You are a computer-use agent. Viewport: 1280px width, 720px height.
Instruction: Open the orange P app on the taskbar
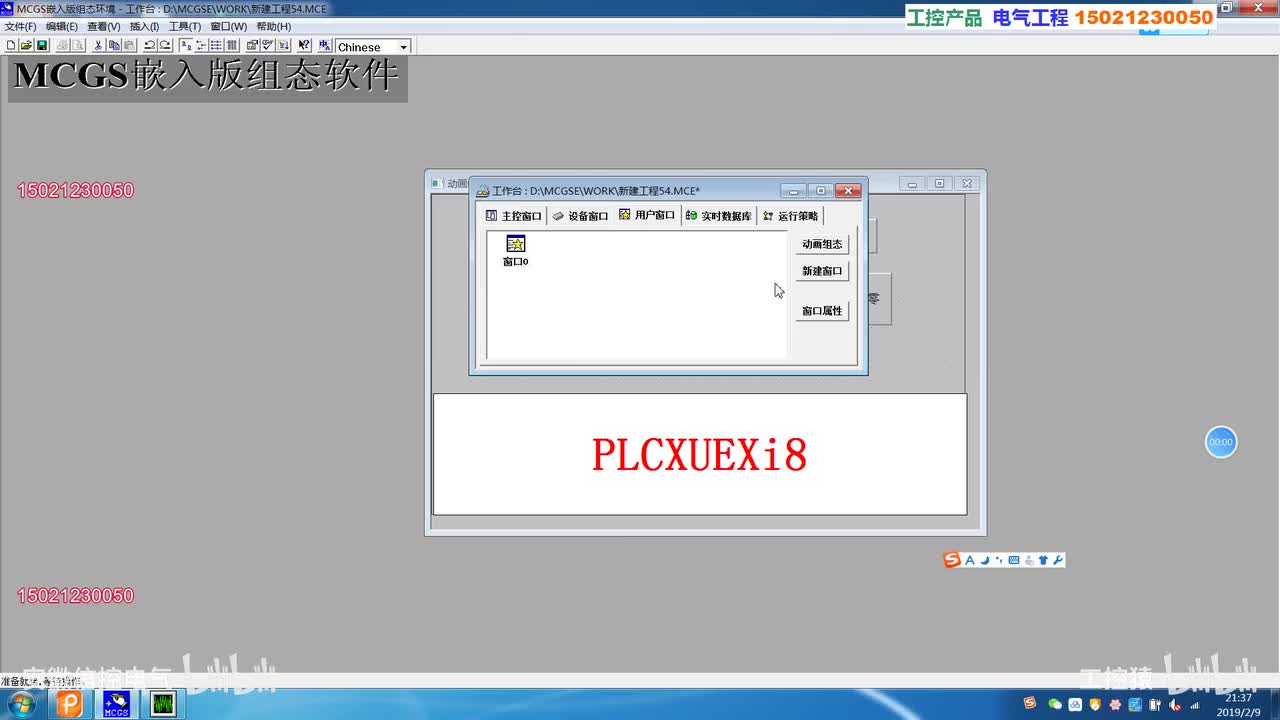tap(69, 704)
